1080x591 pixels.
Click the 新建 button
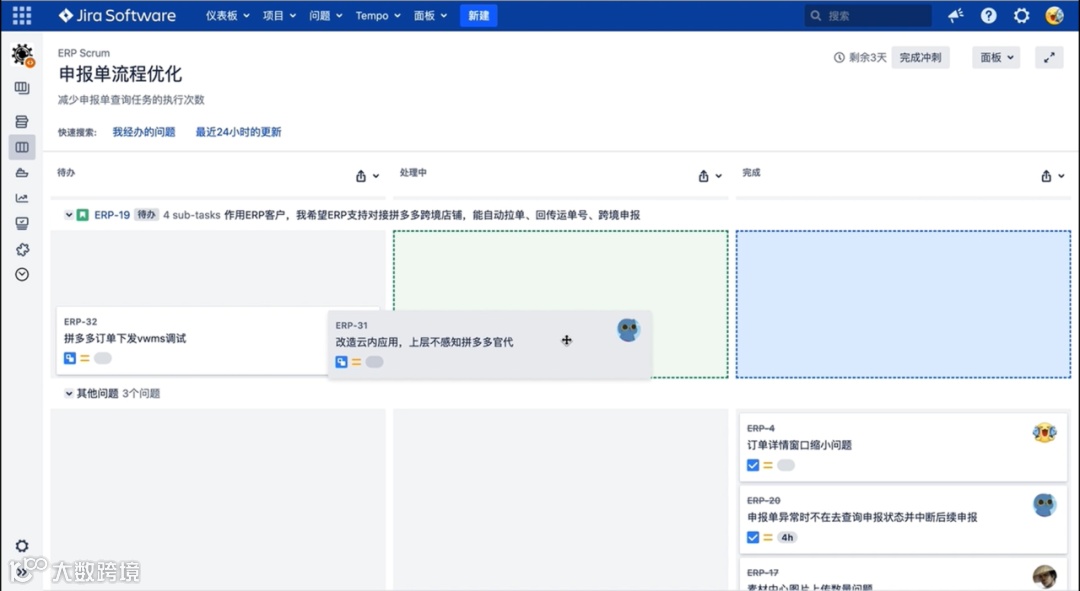(x=477, y=15)
